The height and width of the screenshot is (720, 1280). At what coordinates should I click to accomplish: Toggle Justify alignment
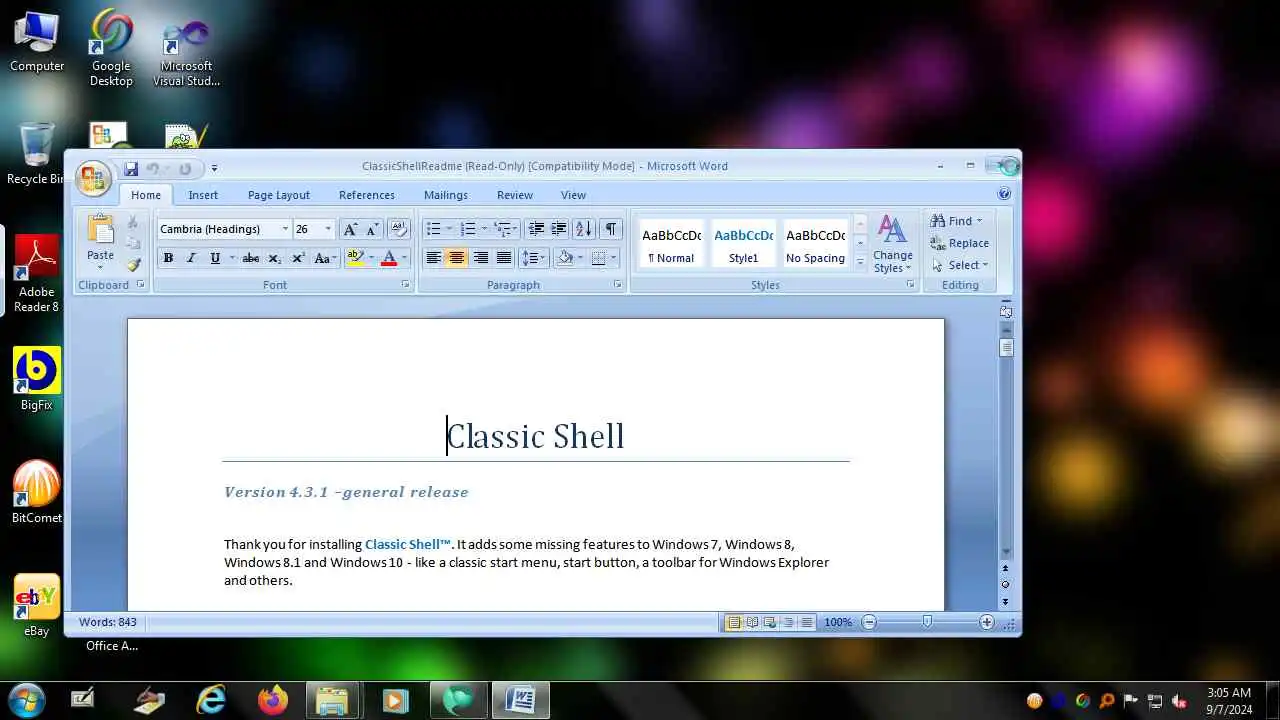(504, 258)
